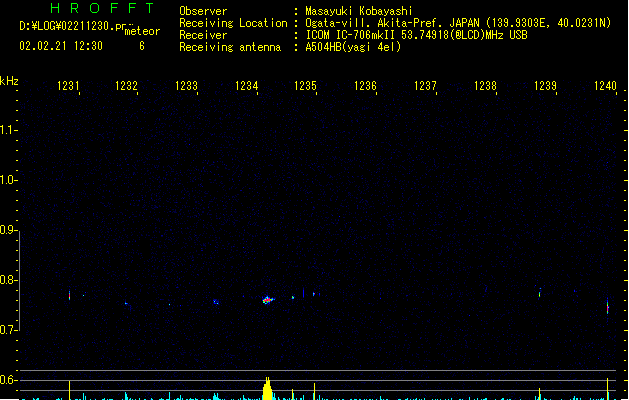Click the date stamp 02.02.21 12:30

(x=61, y=46)
